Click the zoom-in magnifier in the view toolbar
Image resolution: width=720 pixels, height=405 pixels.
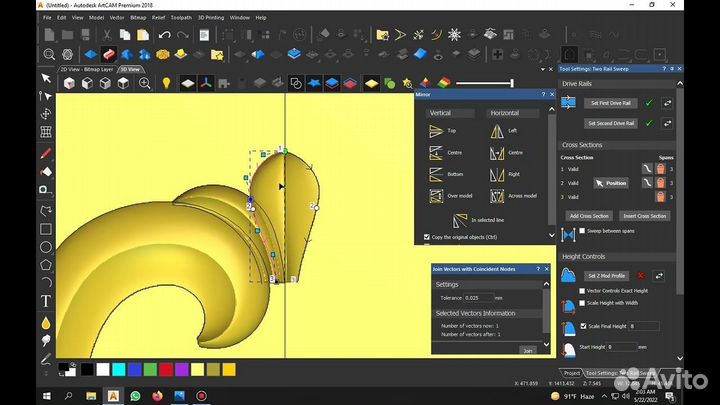pyautogui.click(x=146, y=83)
